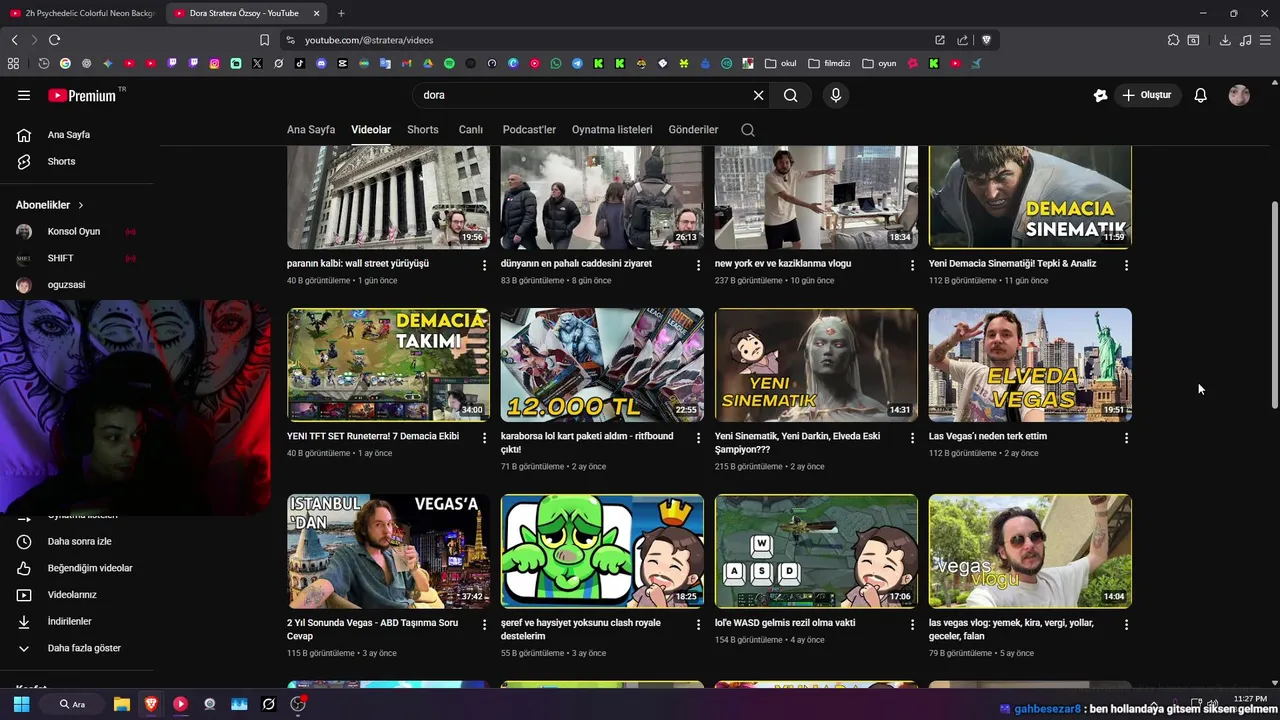Screen dimensions: 1280x720
Task: Bookmark this page icon in address bar
Action: 264,40
